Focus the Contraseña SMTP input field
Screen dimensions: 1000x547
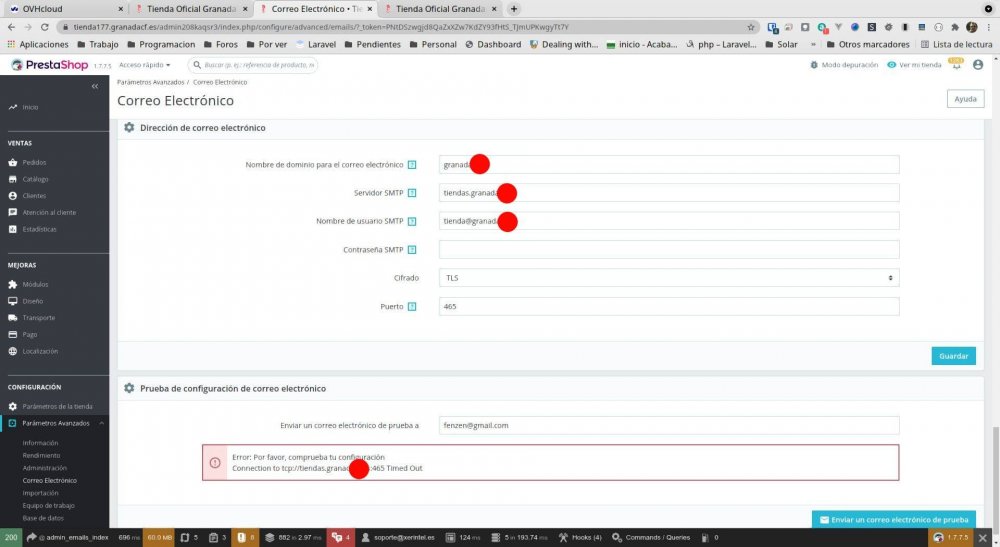tap(669, 249)
